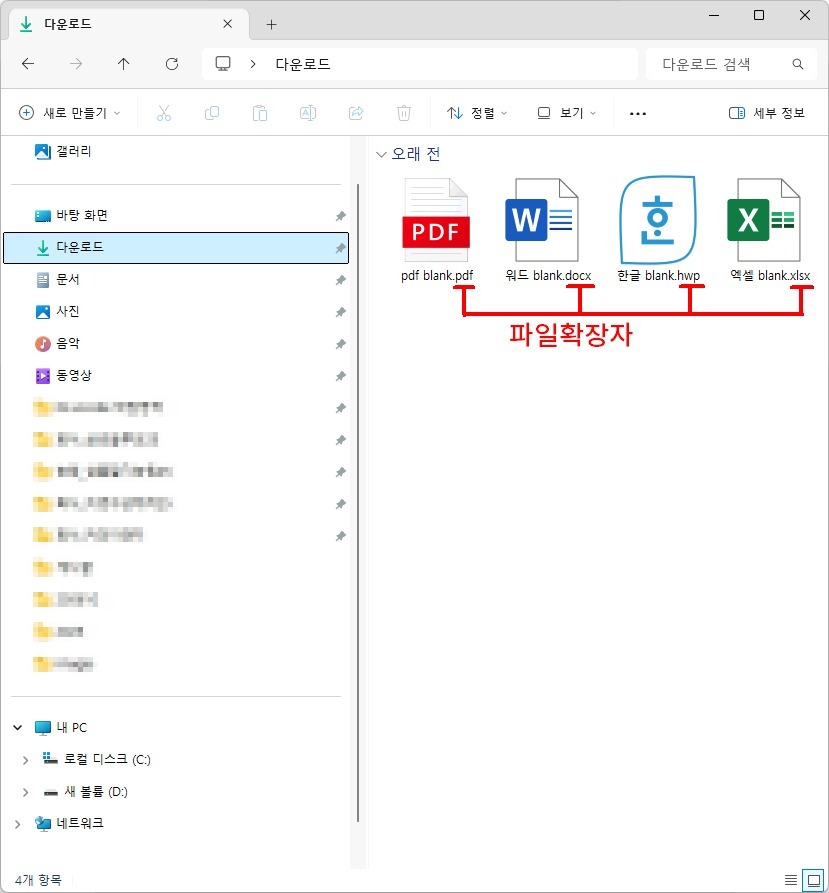Click the Paste toolbar icon
The height and width of the screenshot is (893, 829).
(260, 113)
